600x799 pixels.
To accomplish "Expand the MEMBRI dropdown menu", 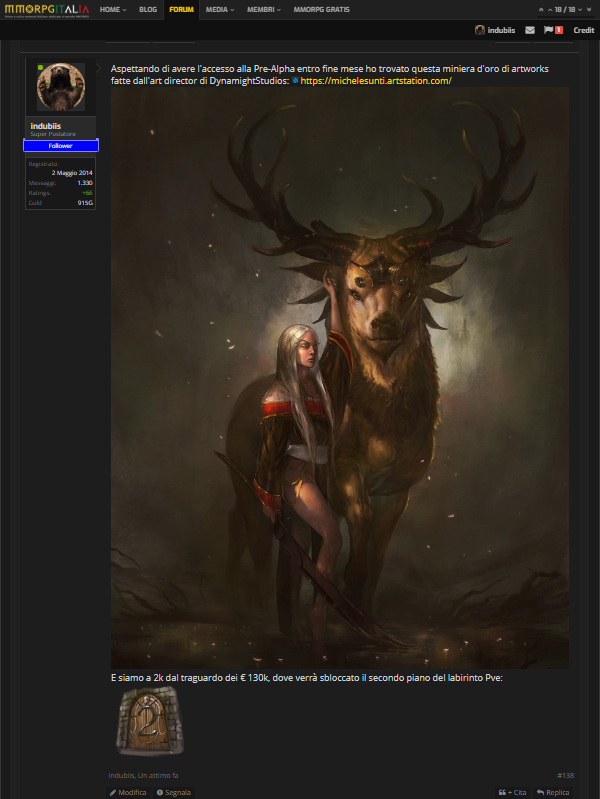I will 264,10.
